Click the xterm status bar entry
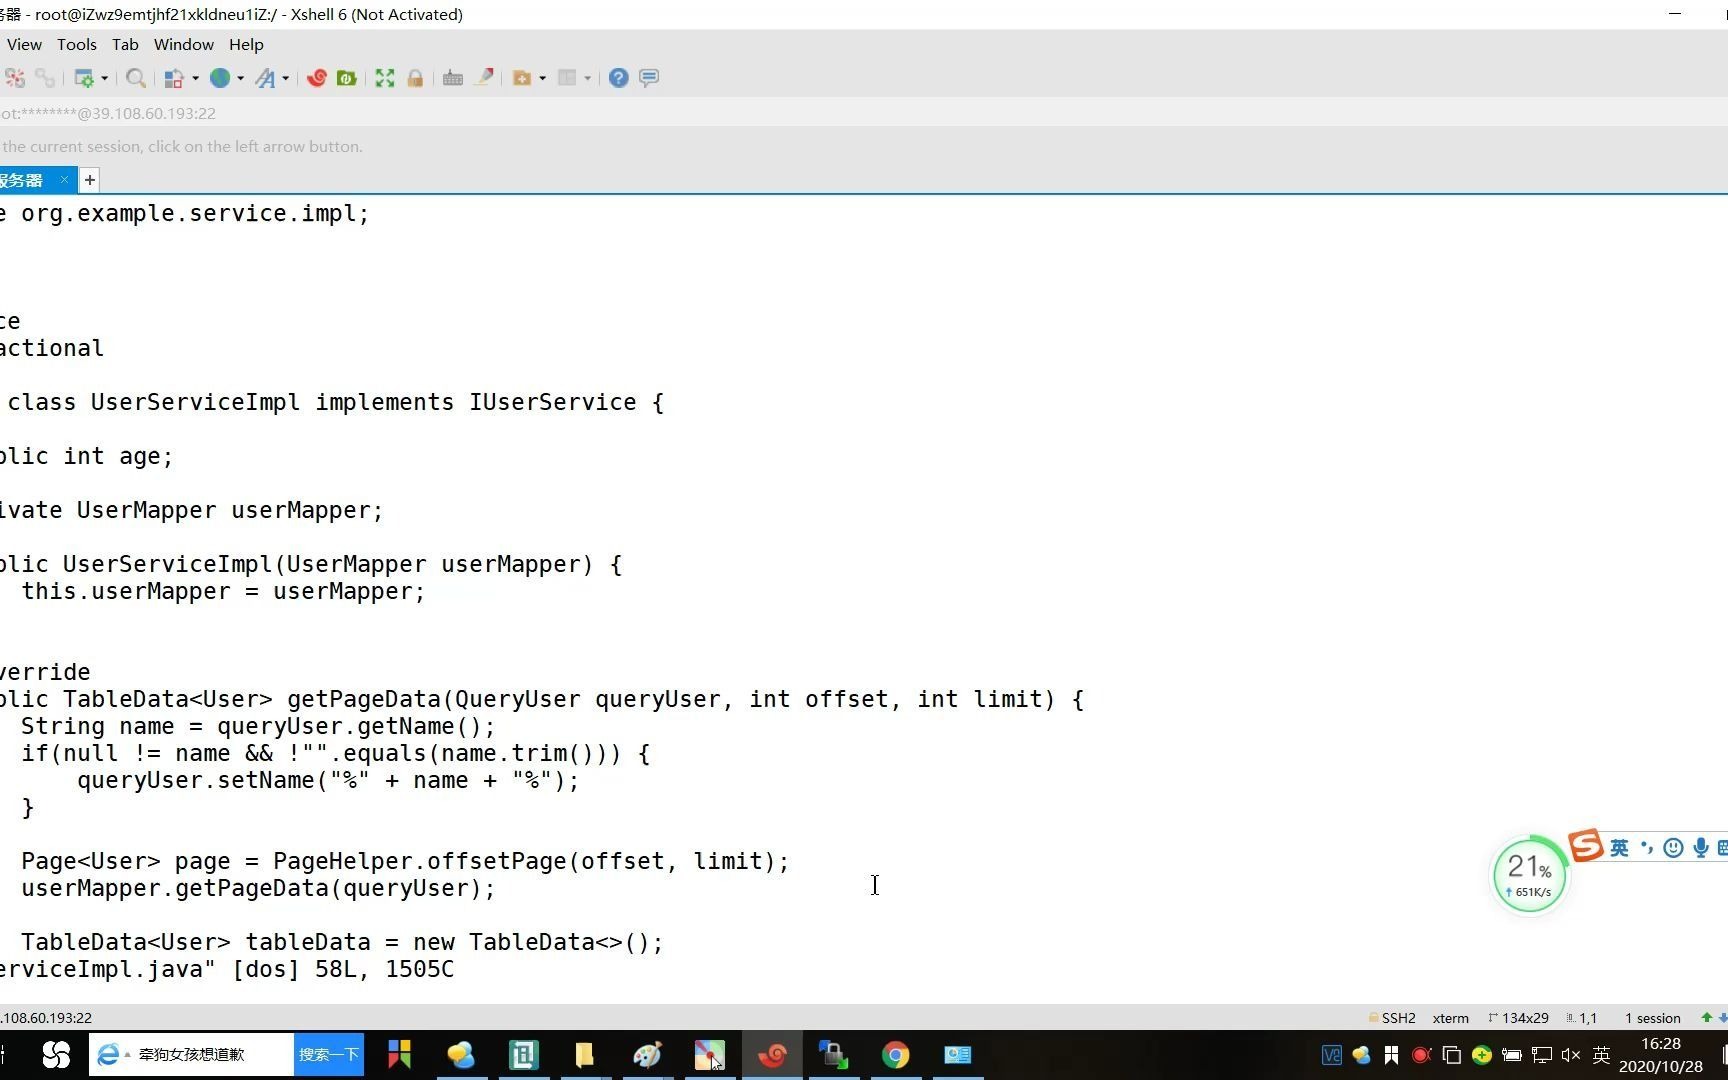The height and width of the screenshot is (1080, 1728). (x=1450, y=1018)
